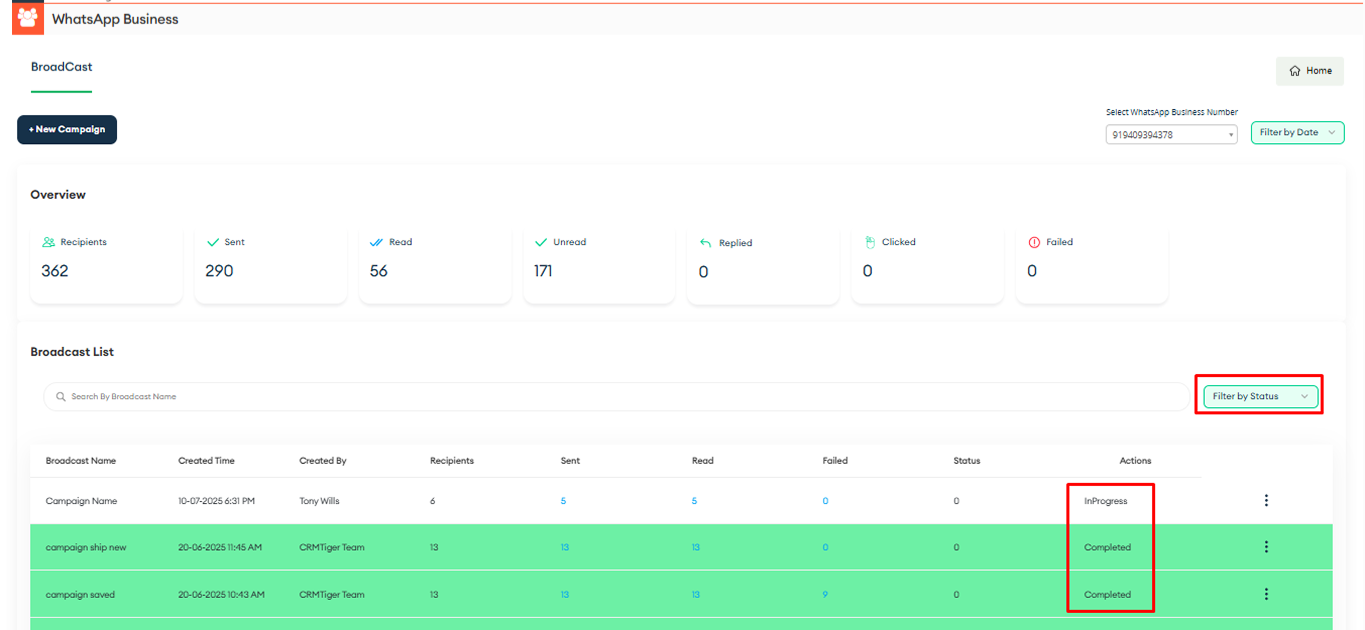Viewport: 1365px width, 630px height.
Task: Click the Recipients people icon in Overview
Action: click(x=48, y=242)
